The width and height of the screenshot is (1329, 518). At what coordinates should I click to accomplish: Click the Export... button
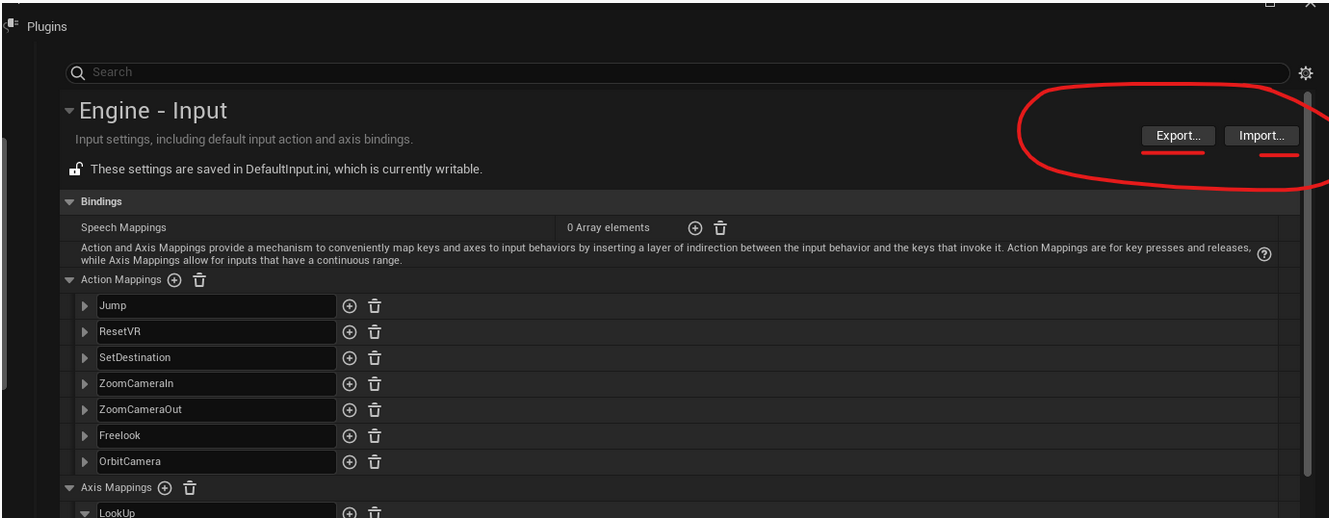(x=1178, y=136)
